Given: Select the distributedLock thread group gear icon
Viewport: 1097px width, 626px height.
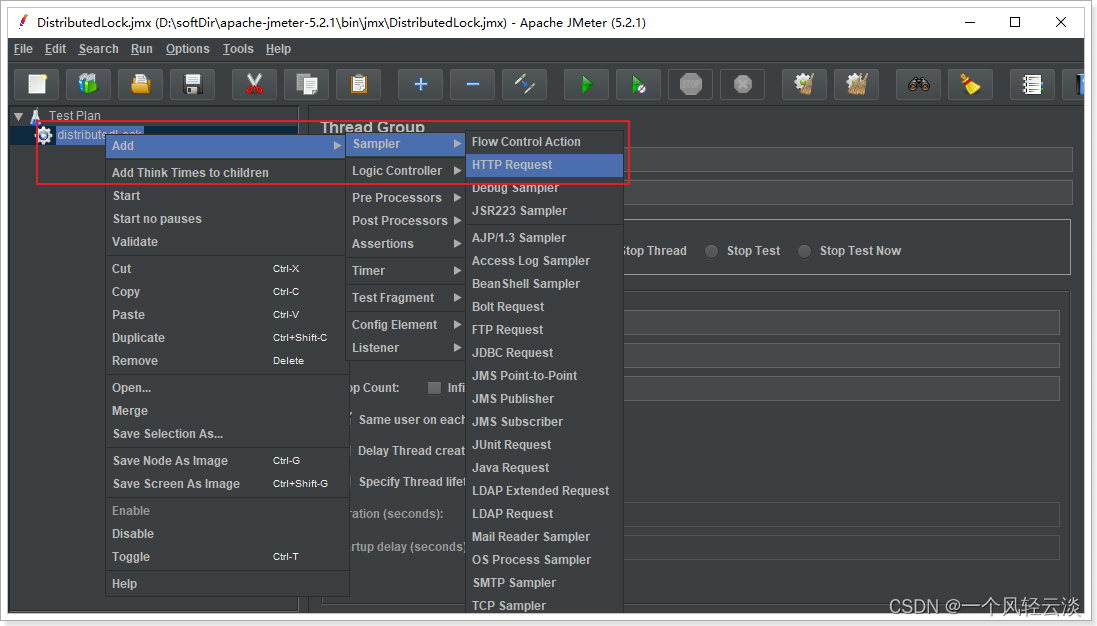Looking at the screenshot, I should coord(44,135).
